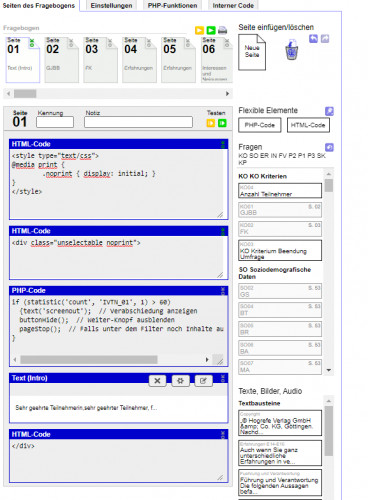
Task: Remove Text (Intro) element with X button
Action: tap(157, 381)
